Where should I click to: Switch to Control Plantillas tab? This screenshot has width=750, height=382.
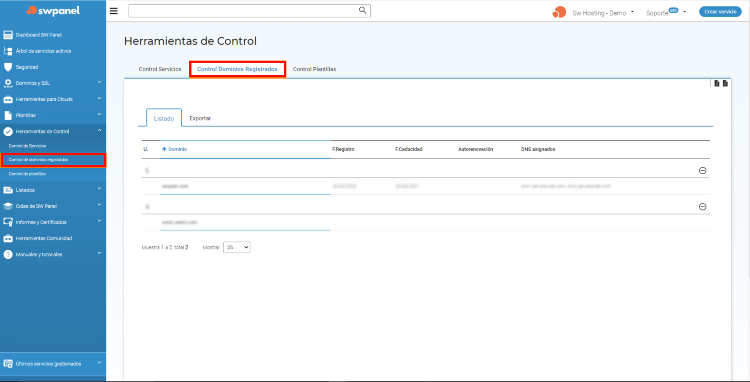point(314,69)
